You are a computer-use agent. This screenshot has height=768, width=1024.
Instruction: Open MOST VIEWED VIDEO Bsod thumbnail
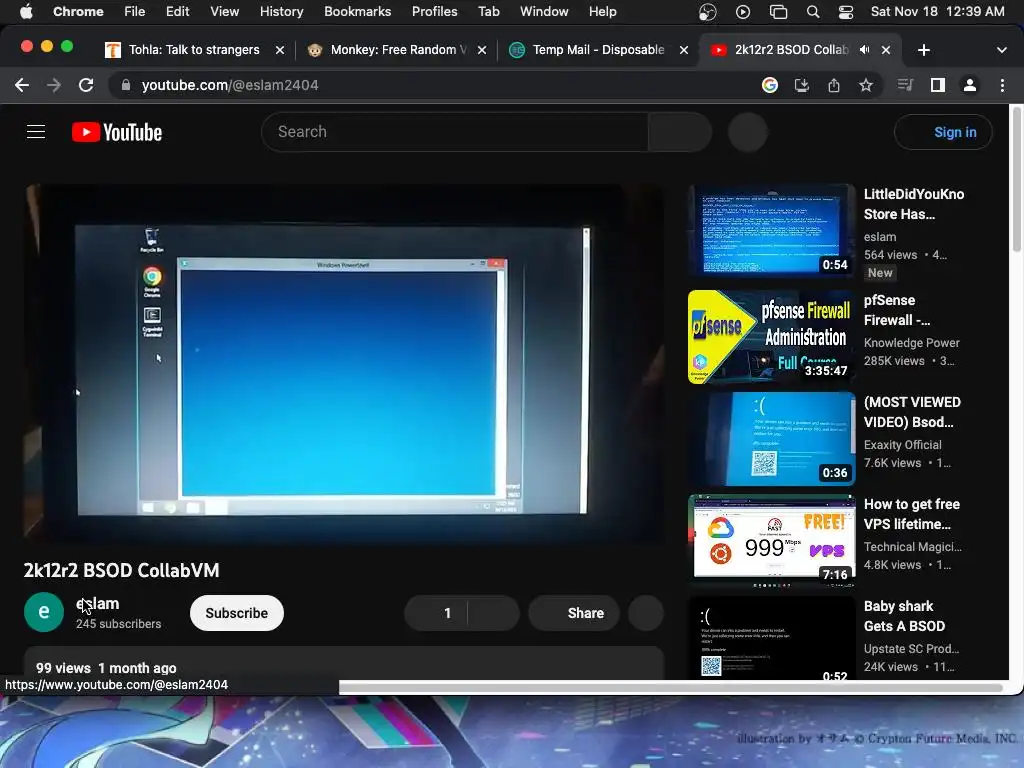[771, 439]
